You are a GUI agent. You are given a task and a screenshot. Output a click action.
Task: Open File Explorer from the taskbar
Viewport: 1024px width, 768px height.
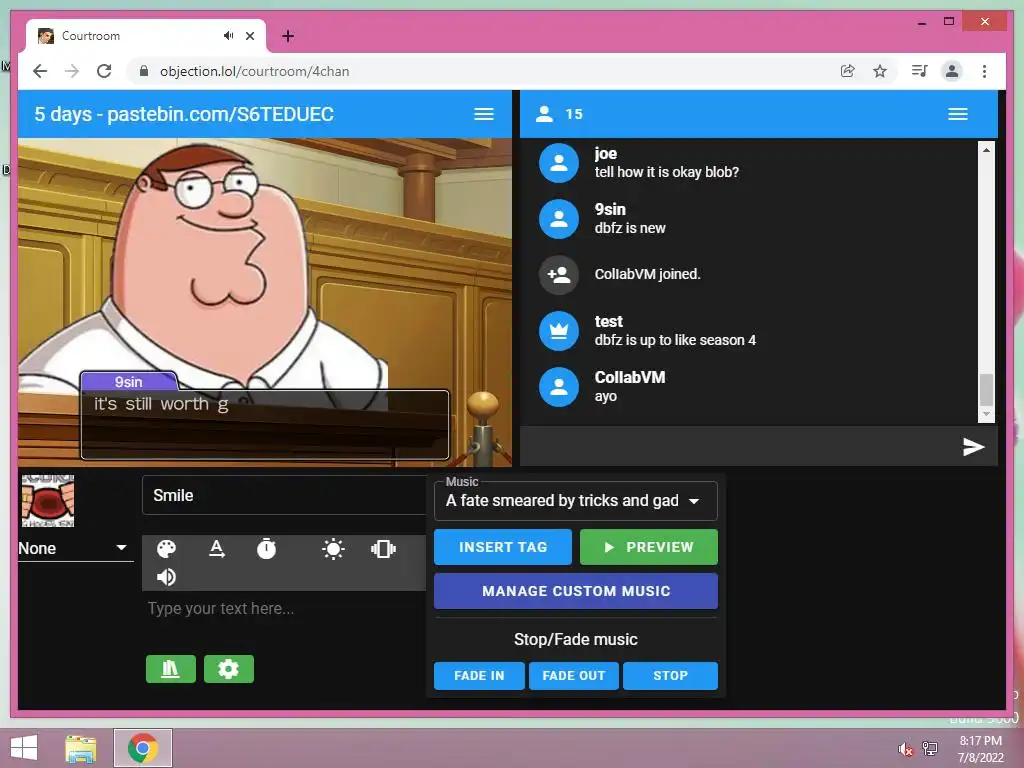coord(80,748)
